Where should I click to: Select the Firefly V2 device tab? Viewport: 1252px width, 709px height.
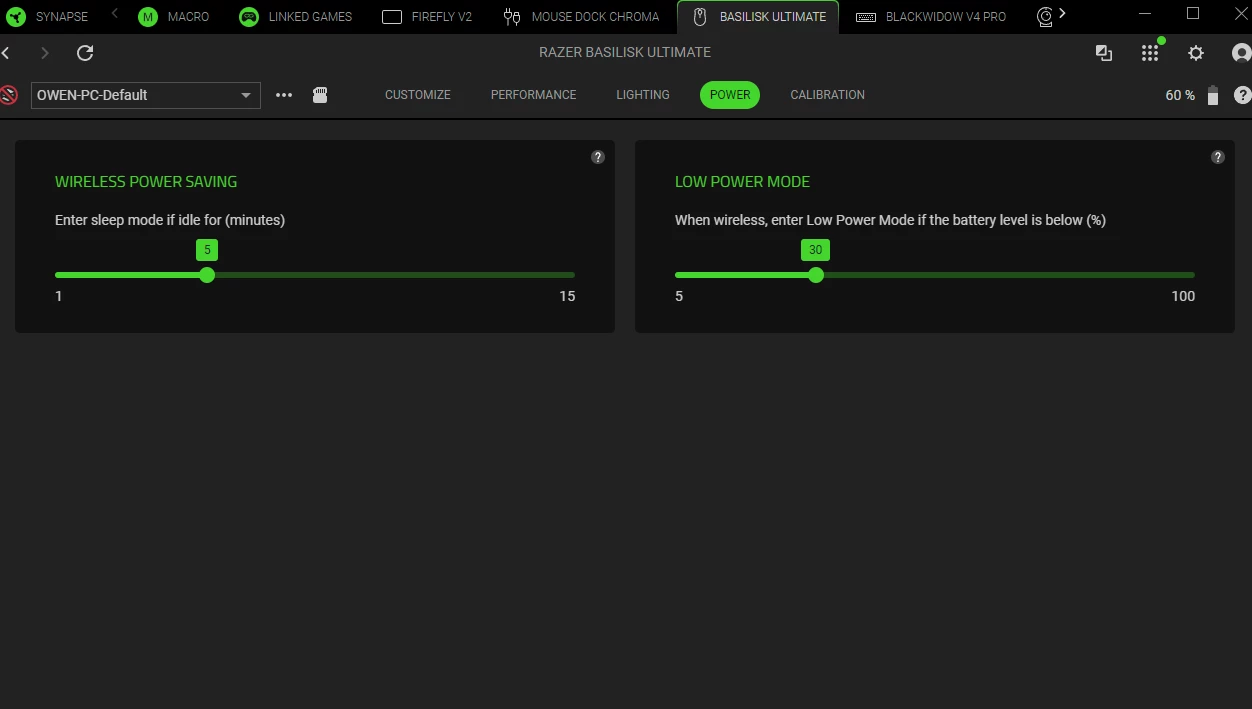tap(427, 17)
